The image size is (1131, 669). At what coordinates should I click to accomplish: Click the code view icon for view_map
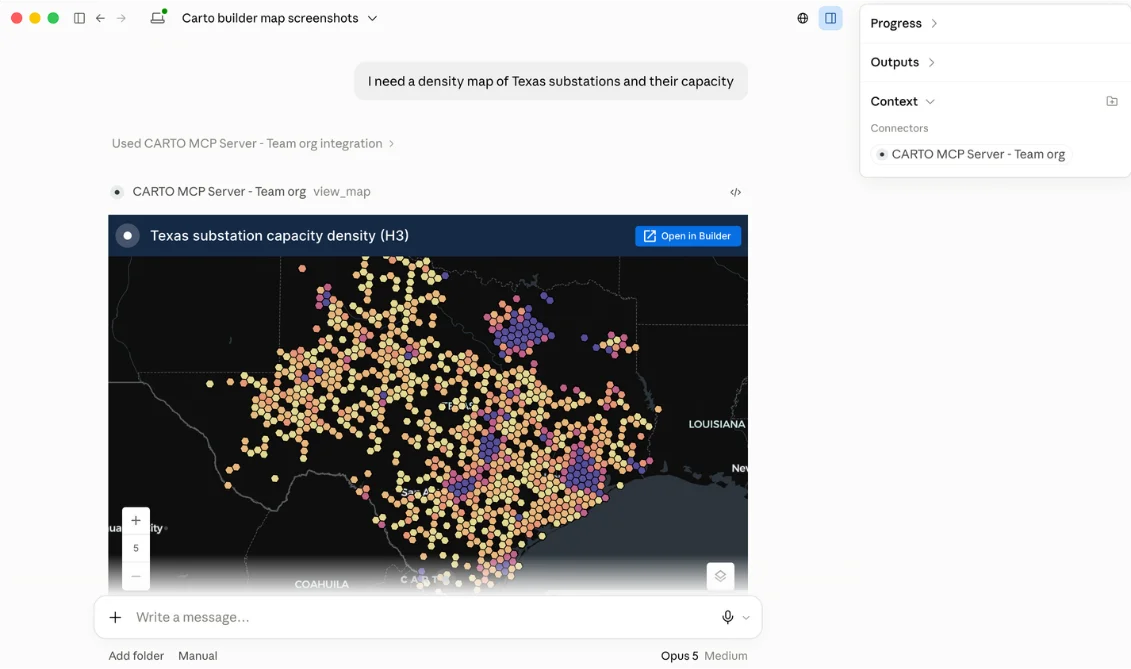(x=735, y=192)
